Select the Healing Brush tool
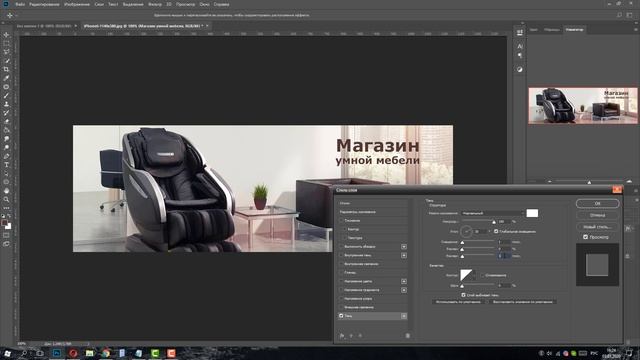 (6, 87)
